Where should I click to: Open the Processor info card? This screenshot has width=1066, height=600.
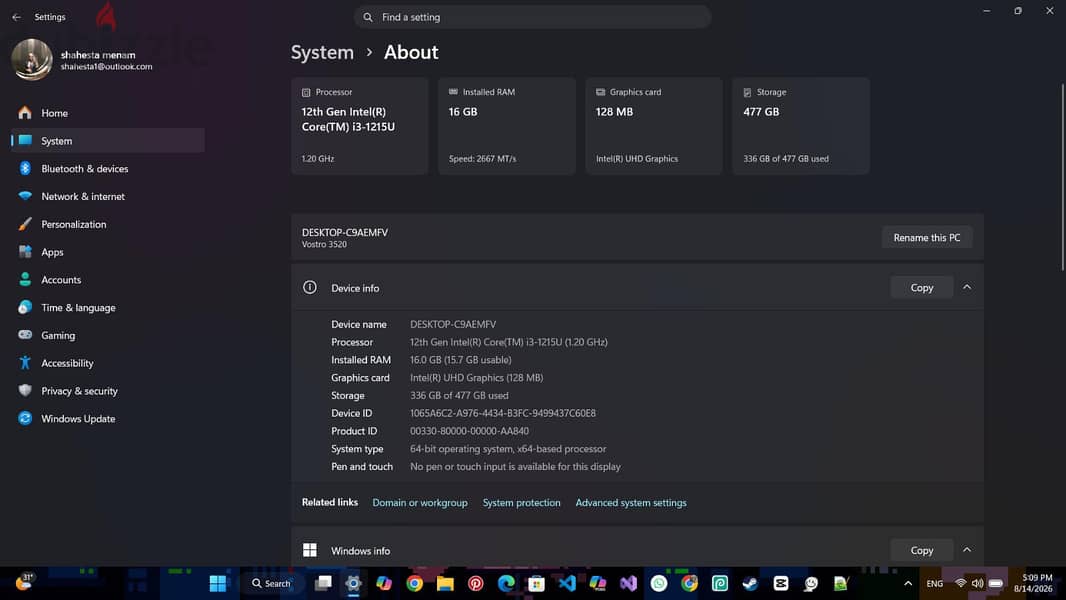(360, 126)
